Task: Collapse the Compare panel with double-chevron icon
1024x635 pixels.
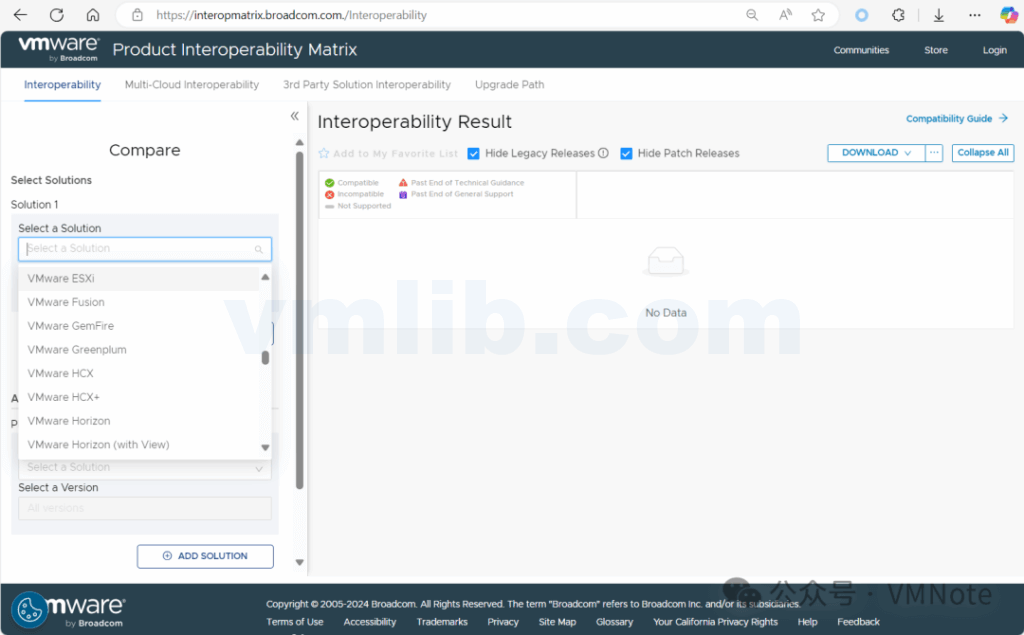Action: [x=294, y=116]
